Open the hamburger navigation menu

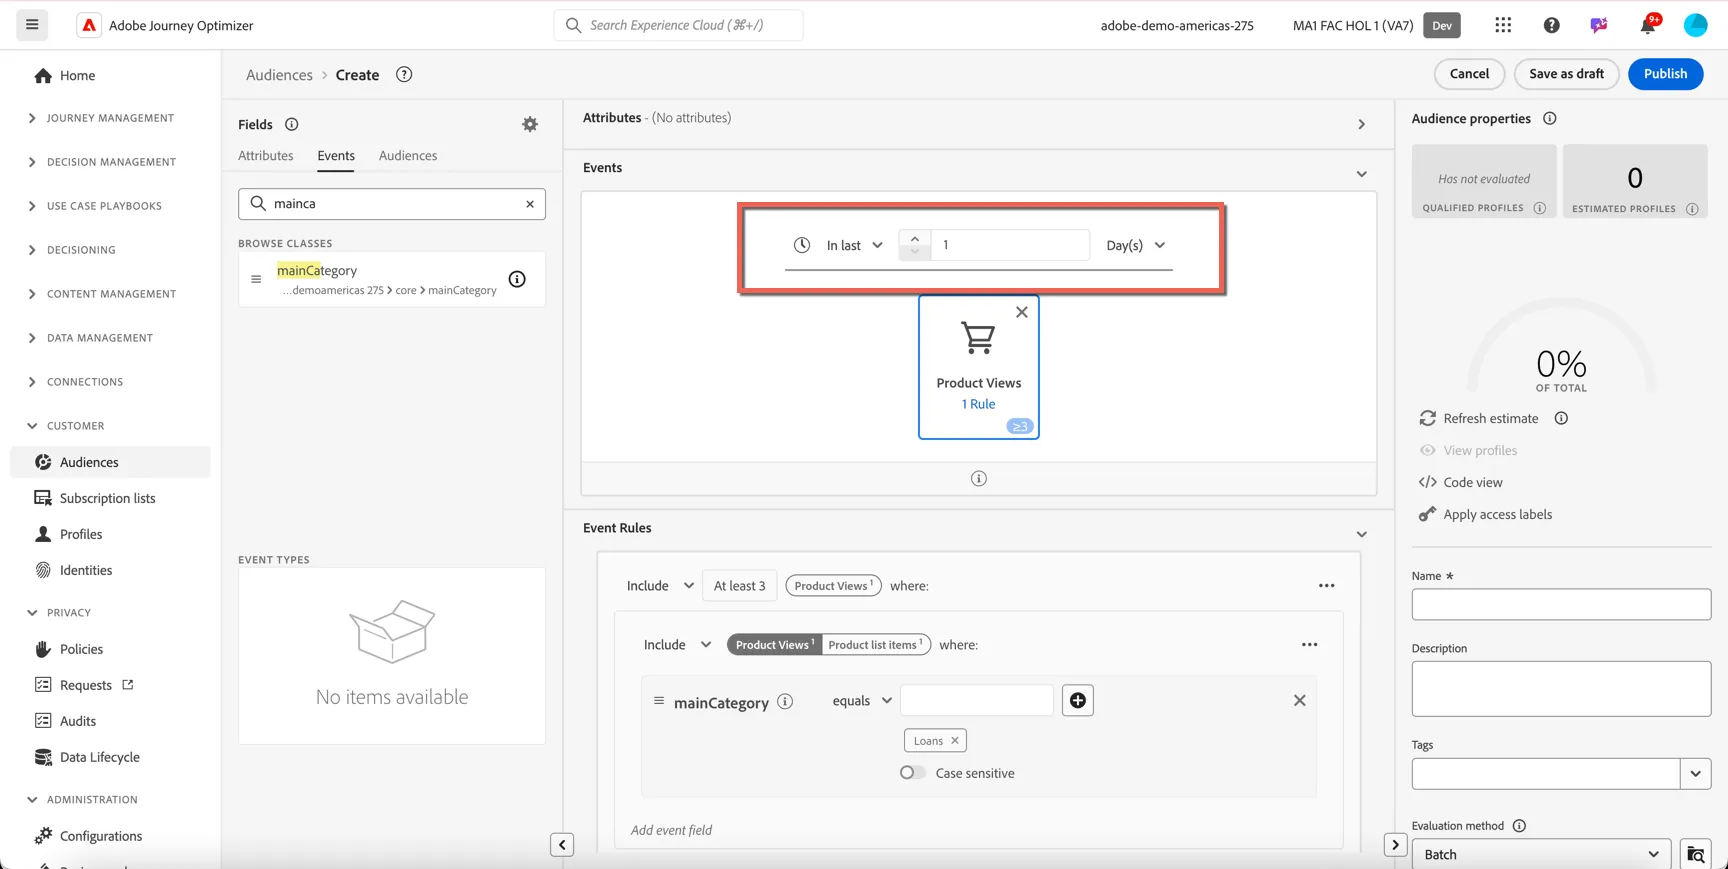click(32, 25)
